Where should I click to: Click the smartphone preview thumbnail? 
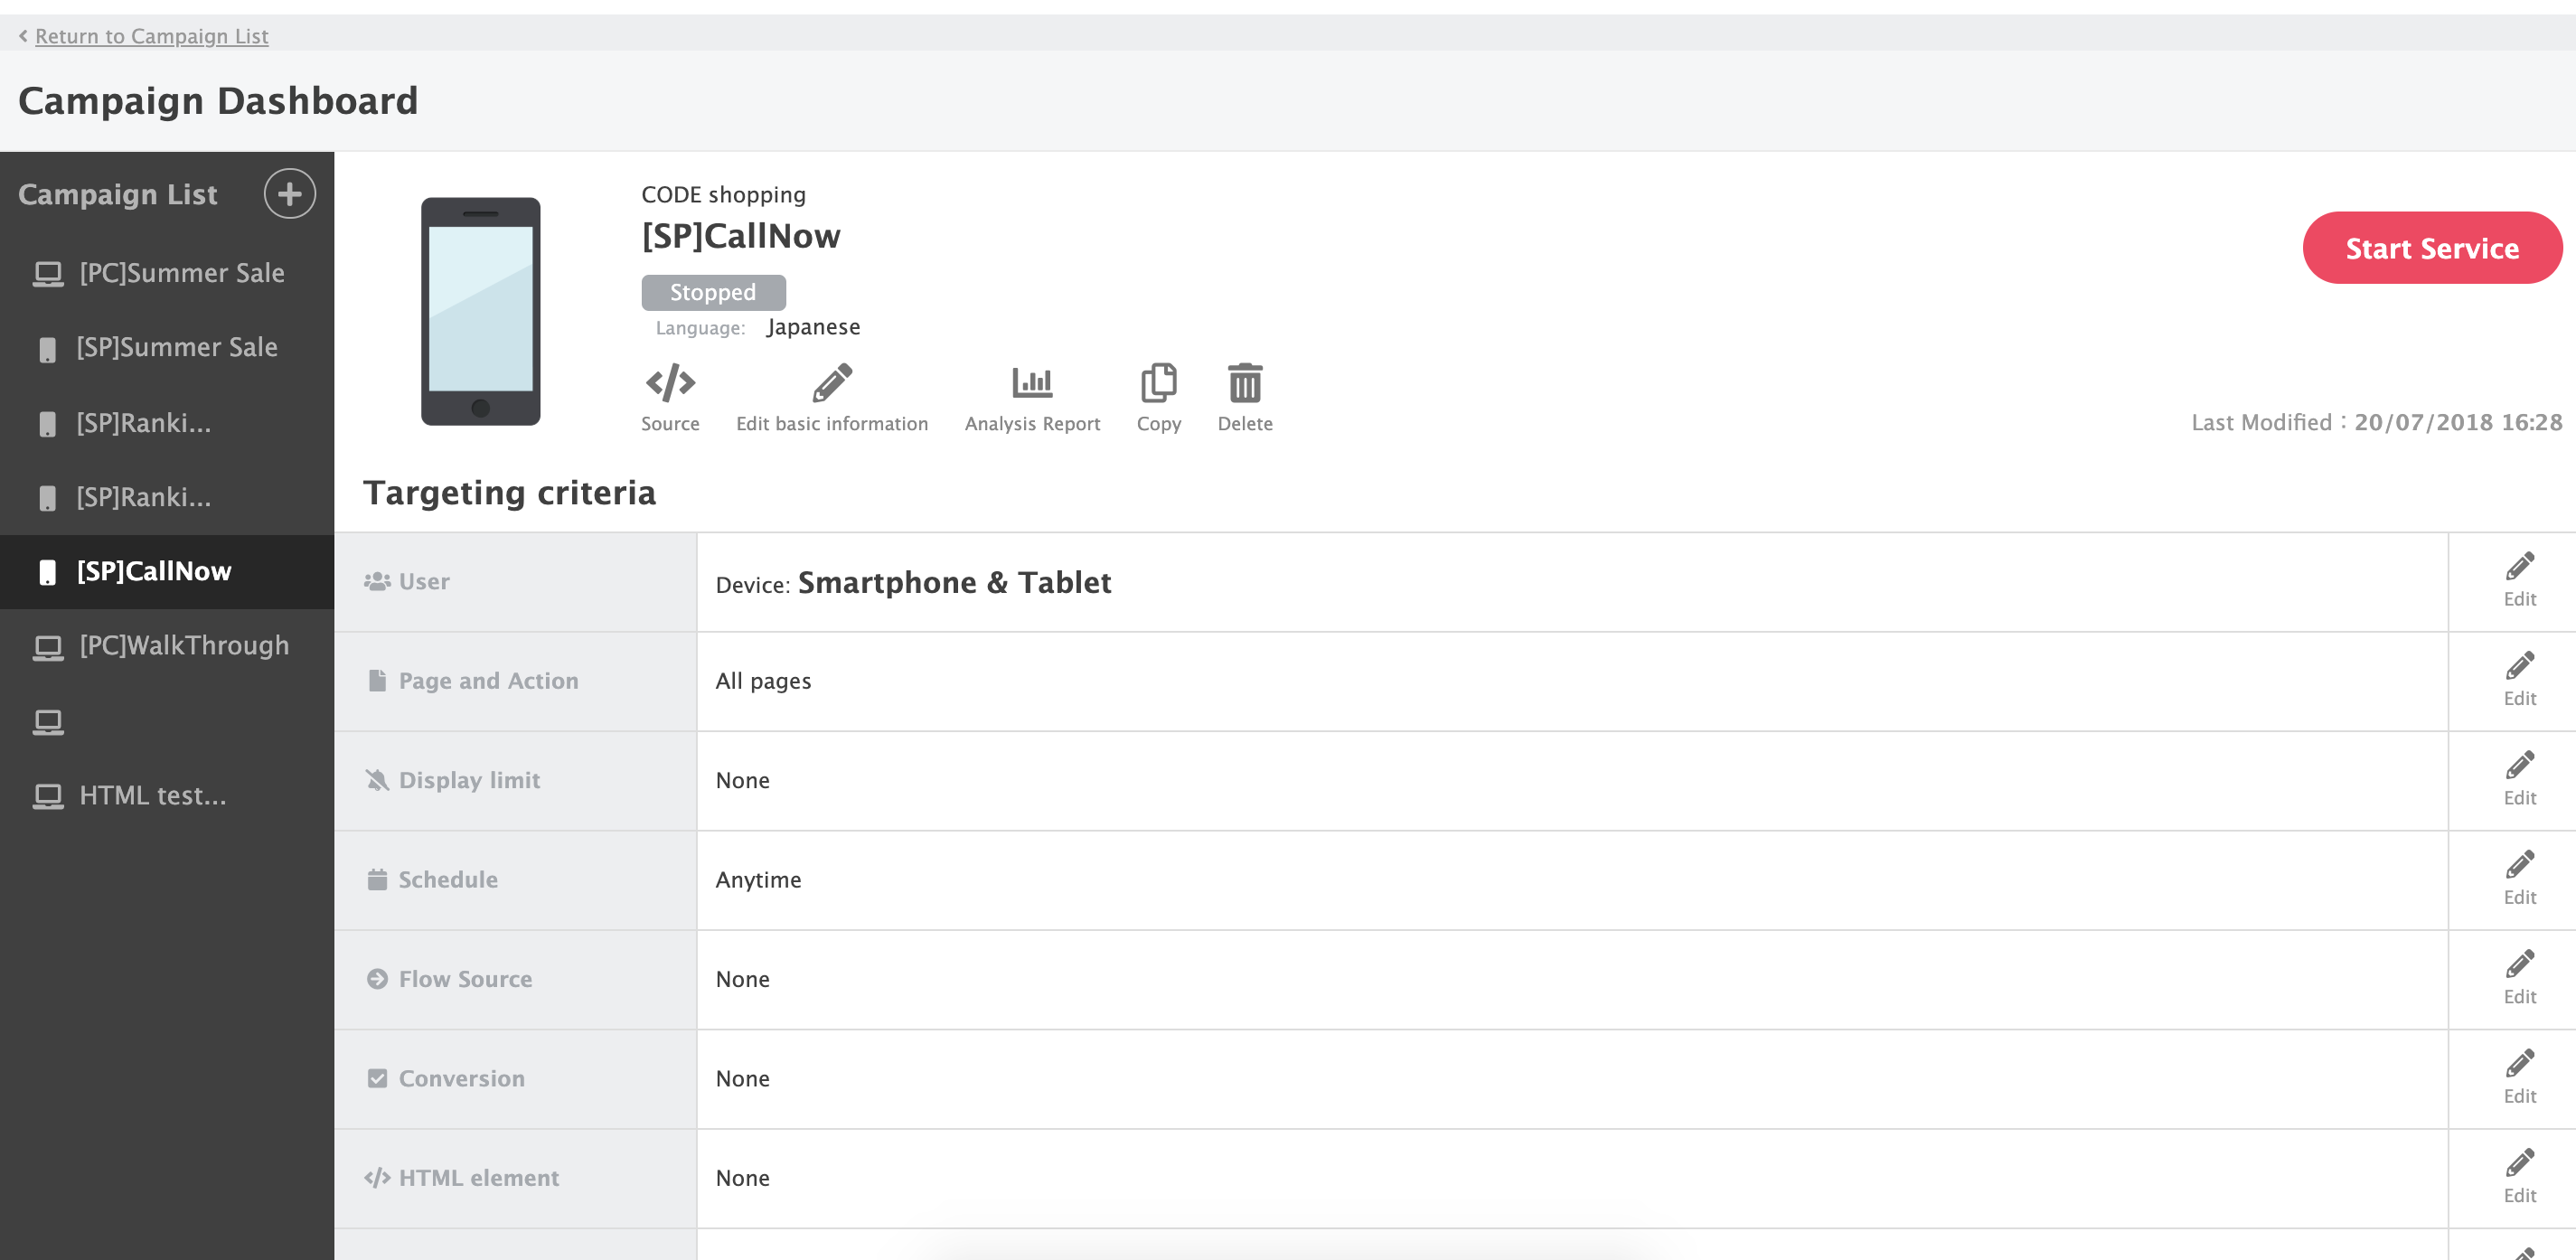tap(480, 311)
